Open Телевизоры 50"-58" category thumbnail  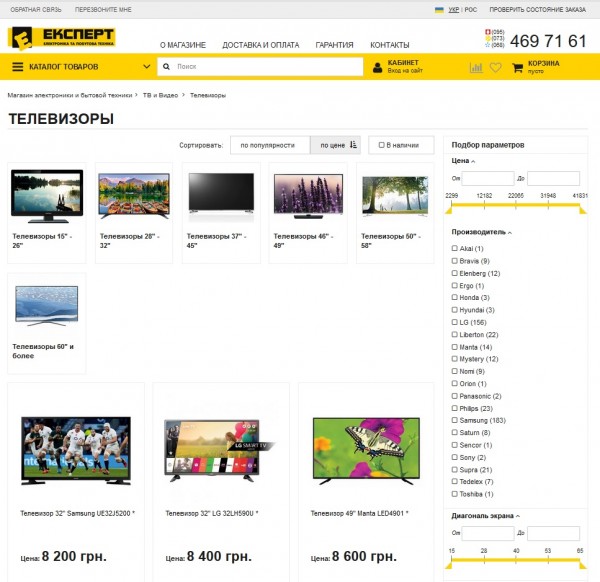pos(395,196)
